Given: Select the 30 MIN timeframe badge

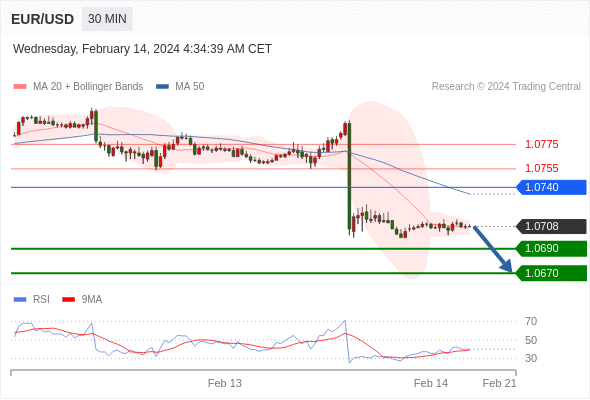Looking at the screenshot, I should point(107,19).
